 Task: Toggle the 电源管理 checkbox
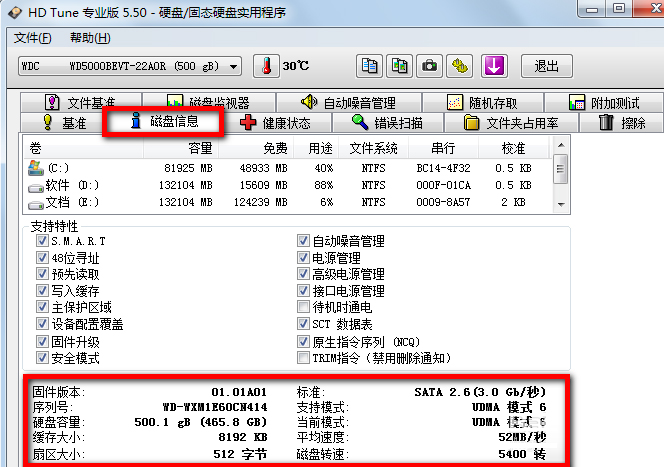pyautogui.click(x=303, y=257)
